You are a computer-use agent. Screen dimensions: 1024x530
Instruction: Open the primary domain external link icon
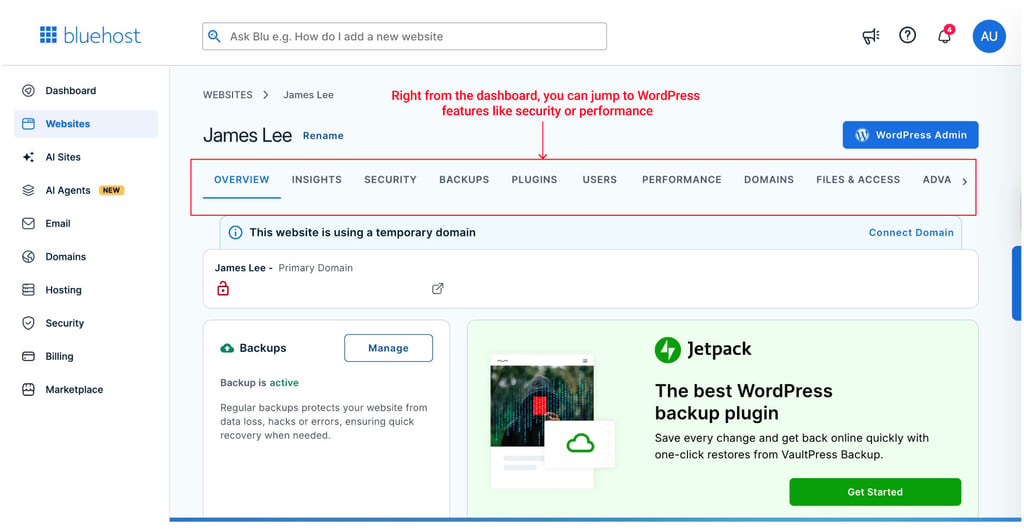[438, 288]
